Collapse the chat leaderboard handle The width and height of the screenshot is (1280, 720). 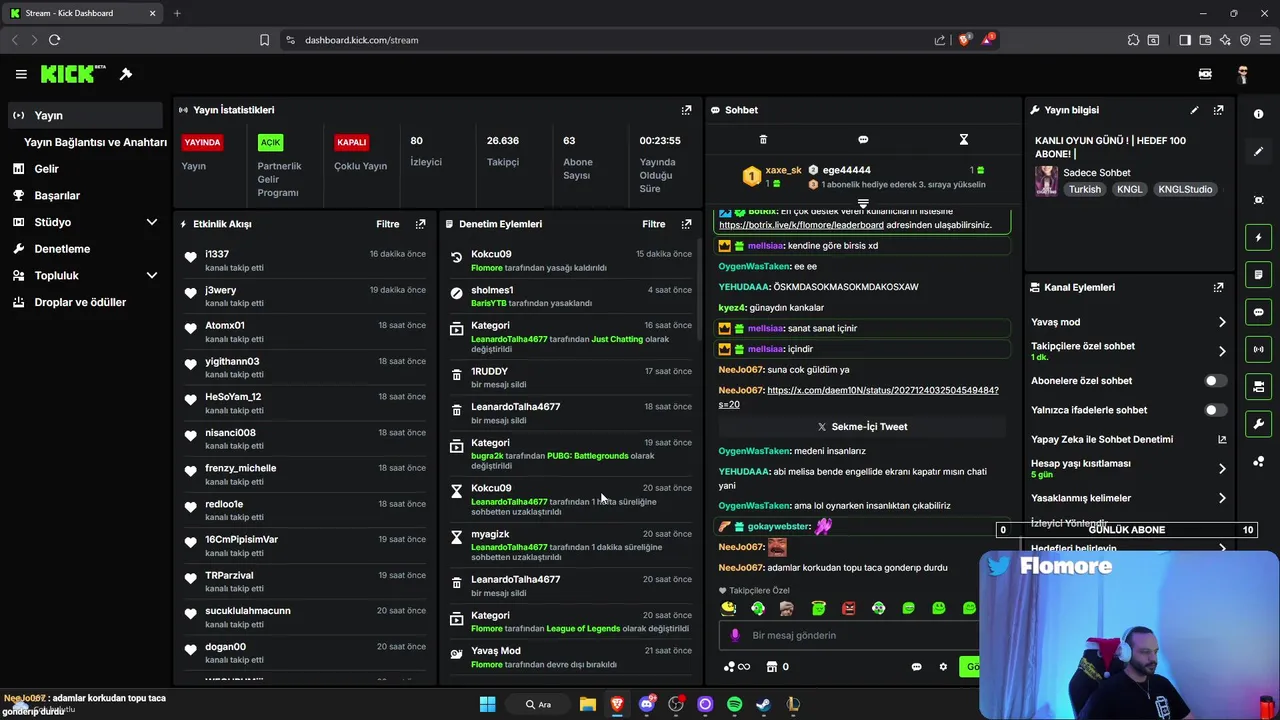tap(863, 203)
